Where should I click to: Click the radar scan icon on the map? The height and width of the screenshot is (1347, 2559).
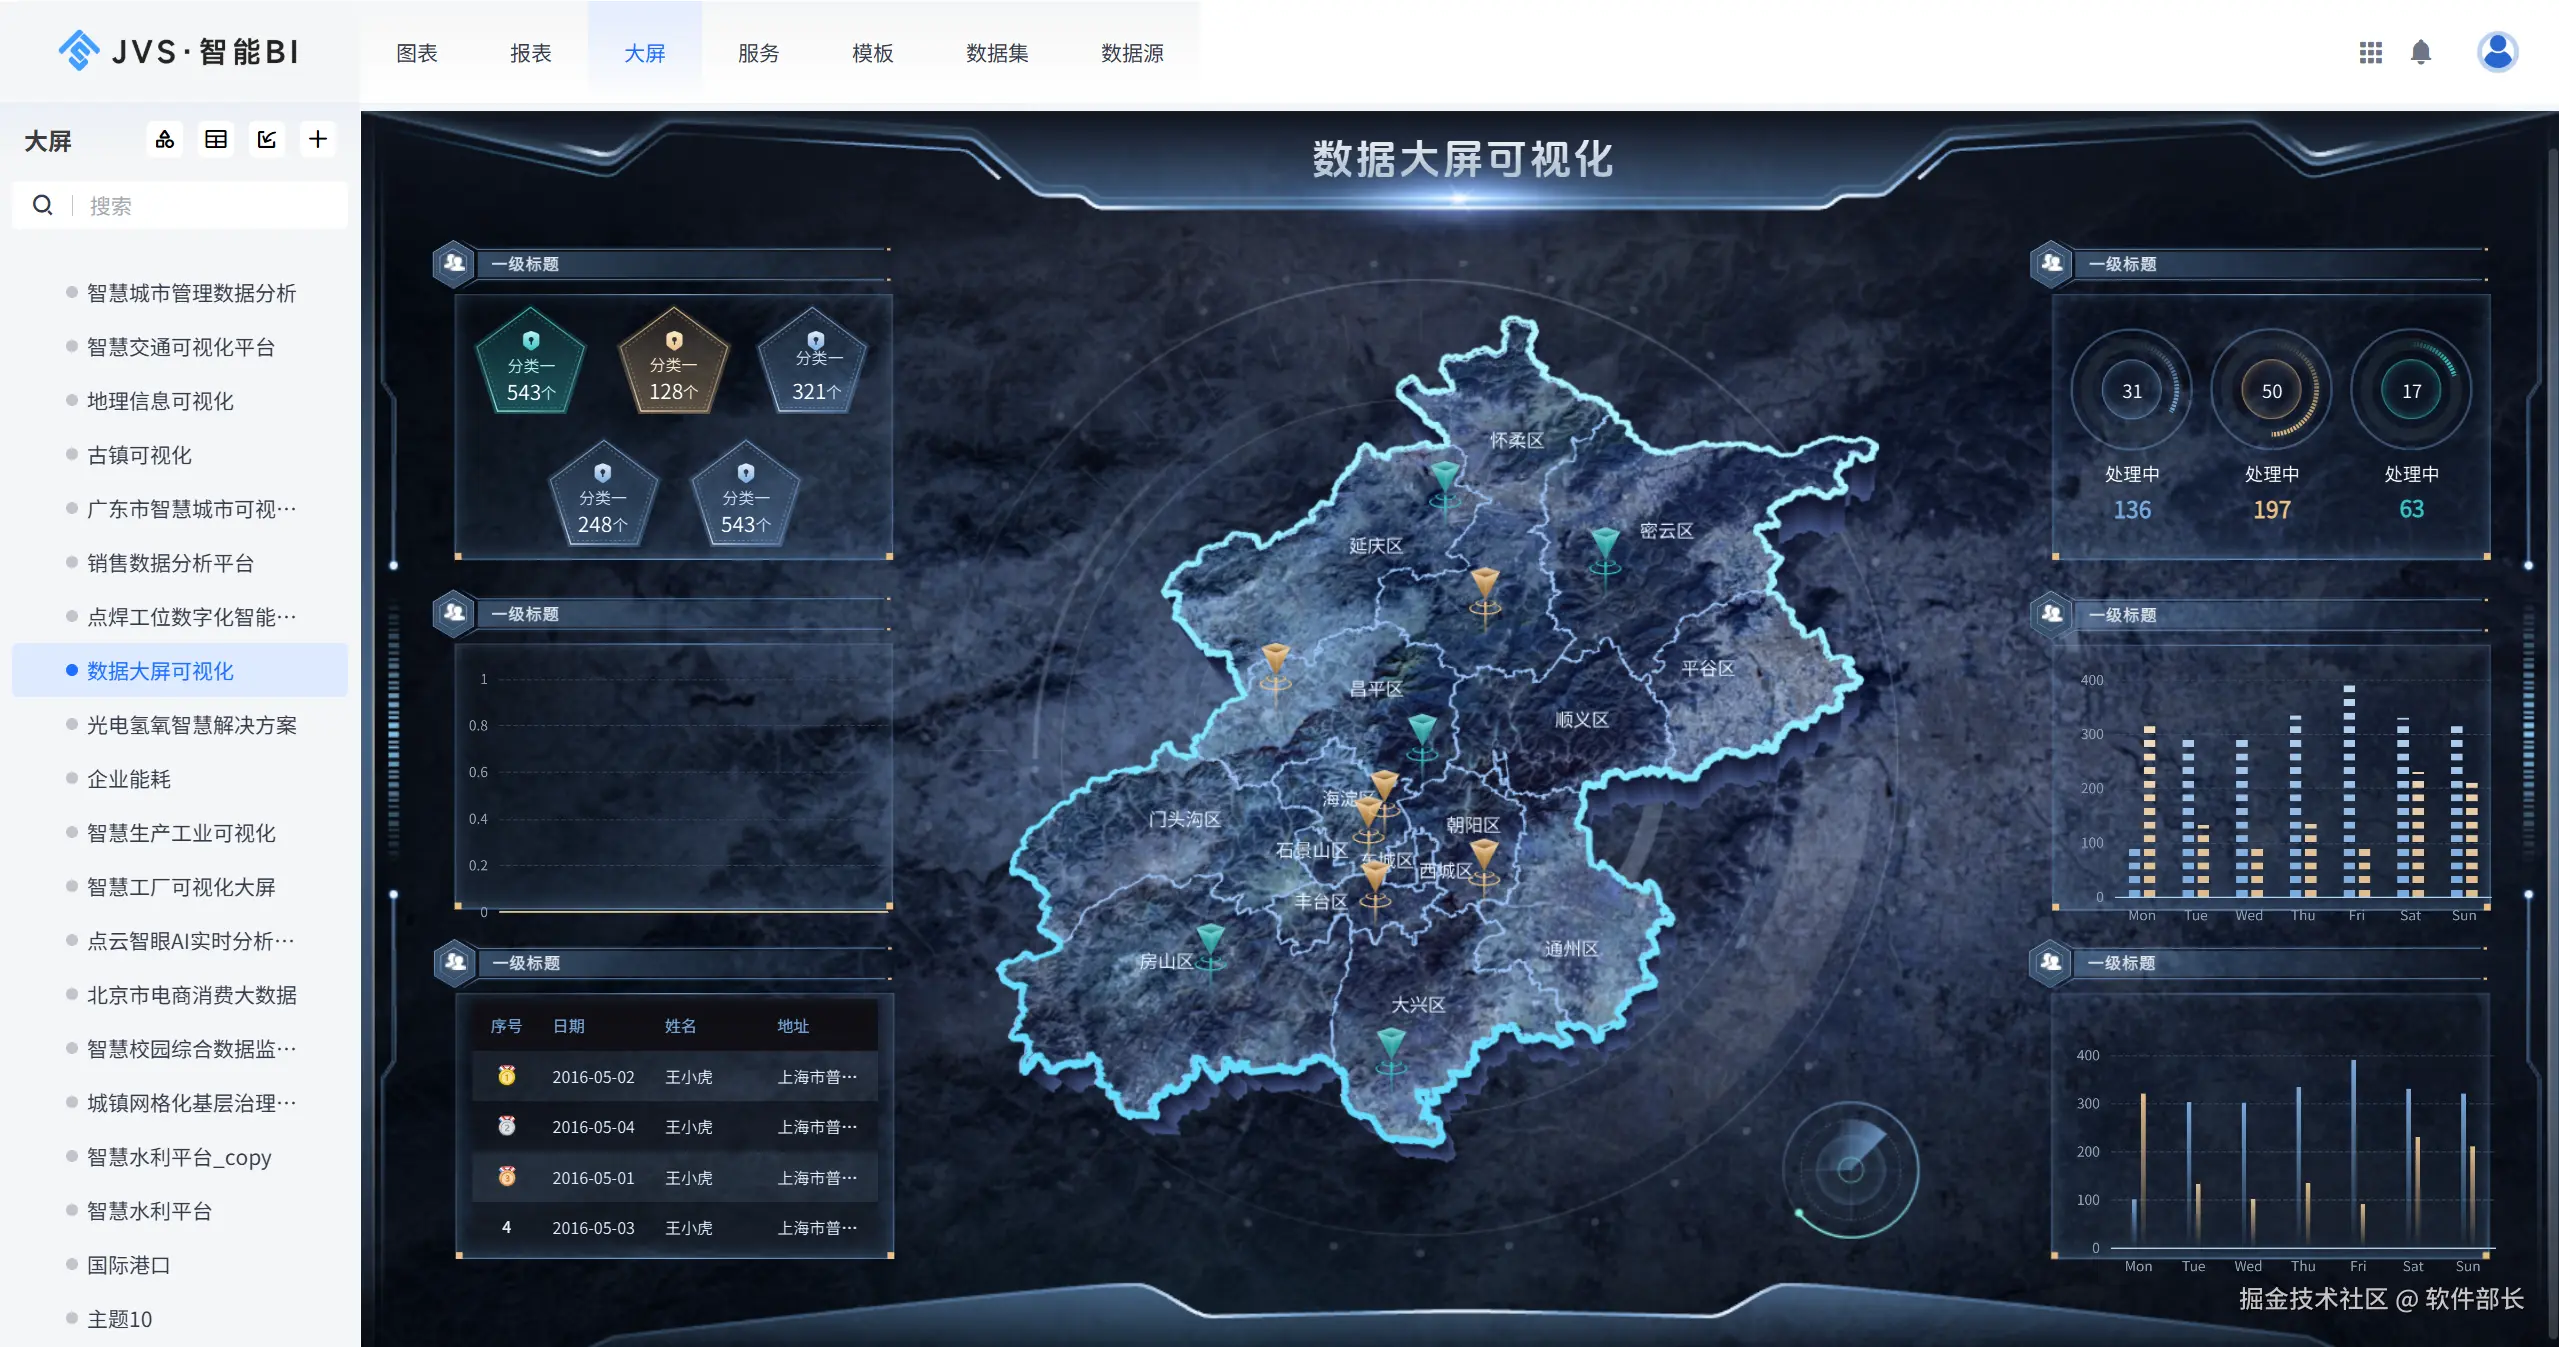(x=1850, y=1169)
